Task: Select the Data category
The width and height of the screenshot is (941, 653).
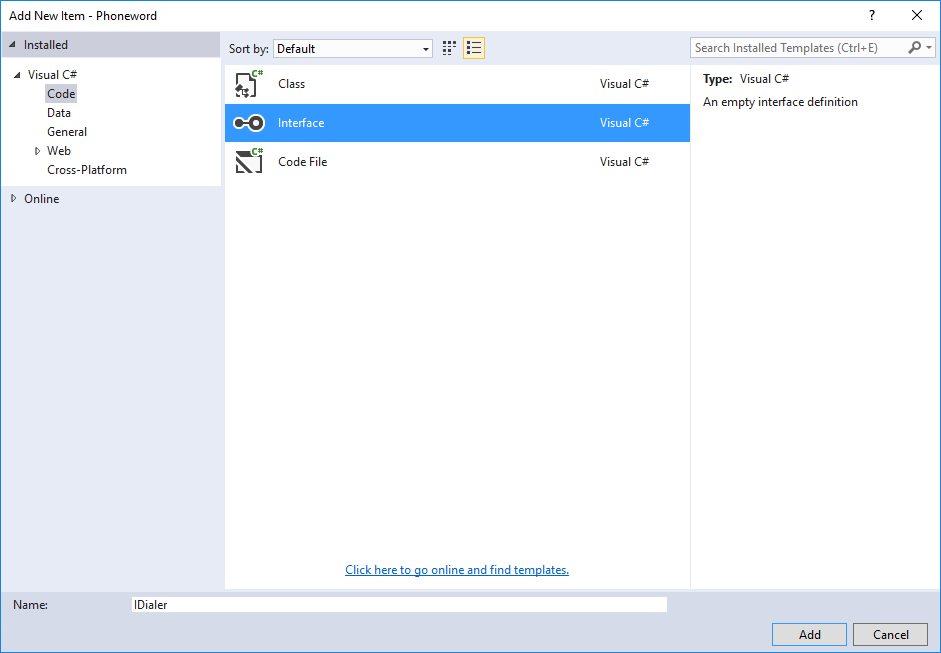Action: point(59,113)
